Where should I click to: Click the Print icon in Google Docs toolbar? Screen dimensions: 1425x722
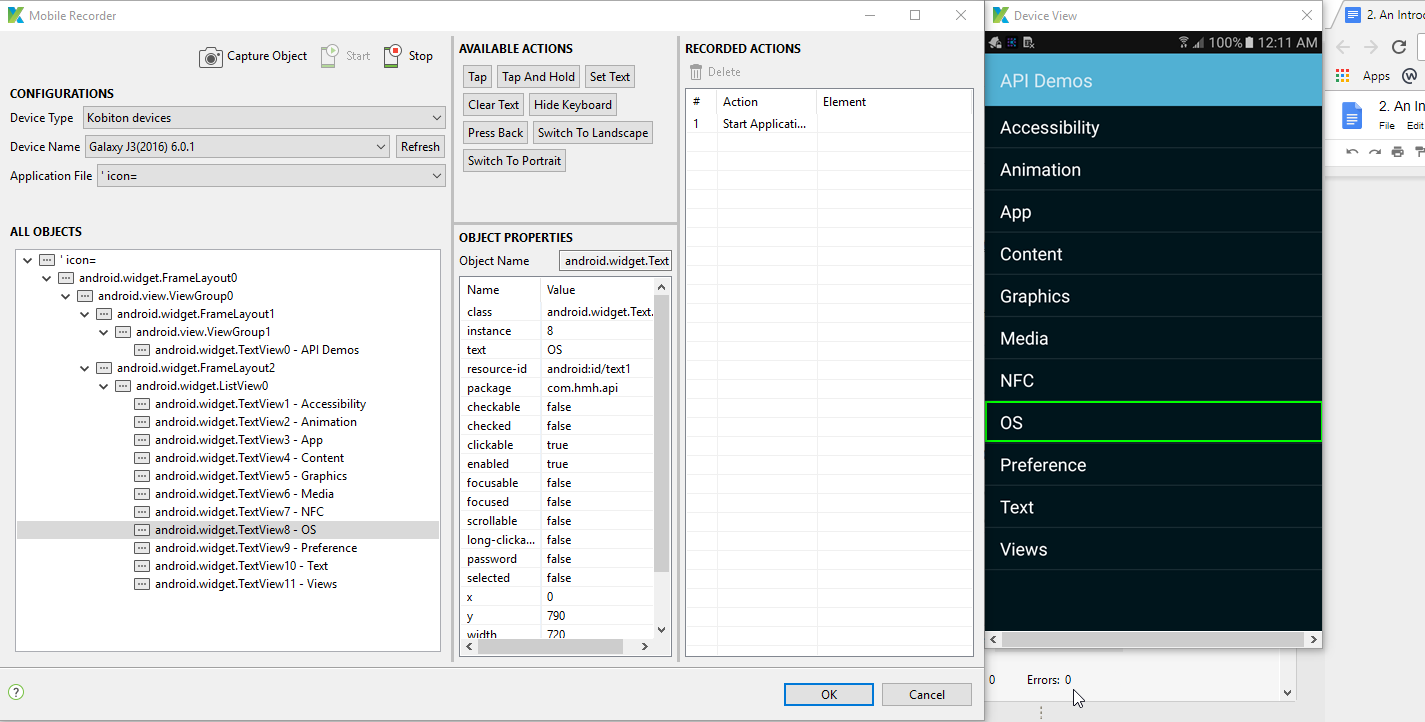pos(1397,151)
